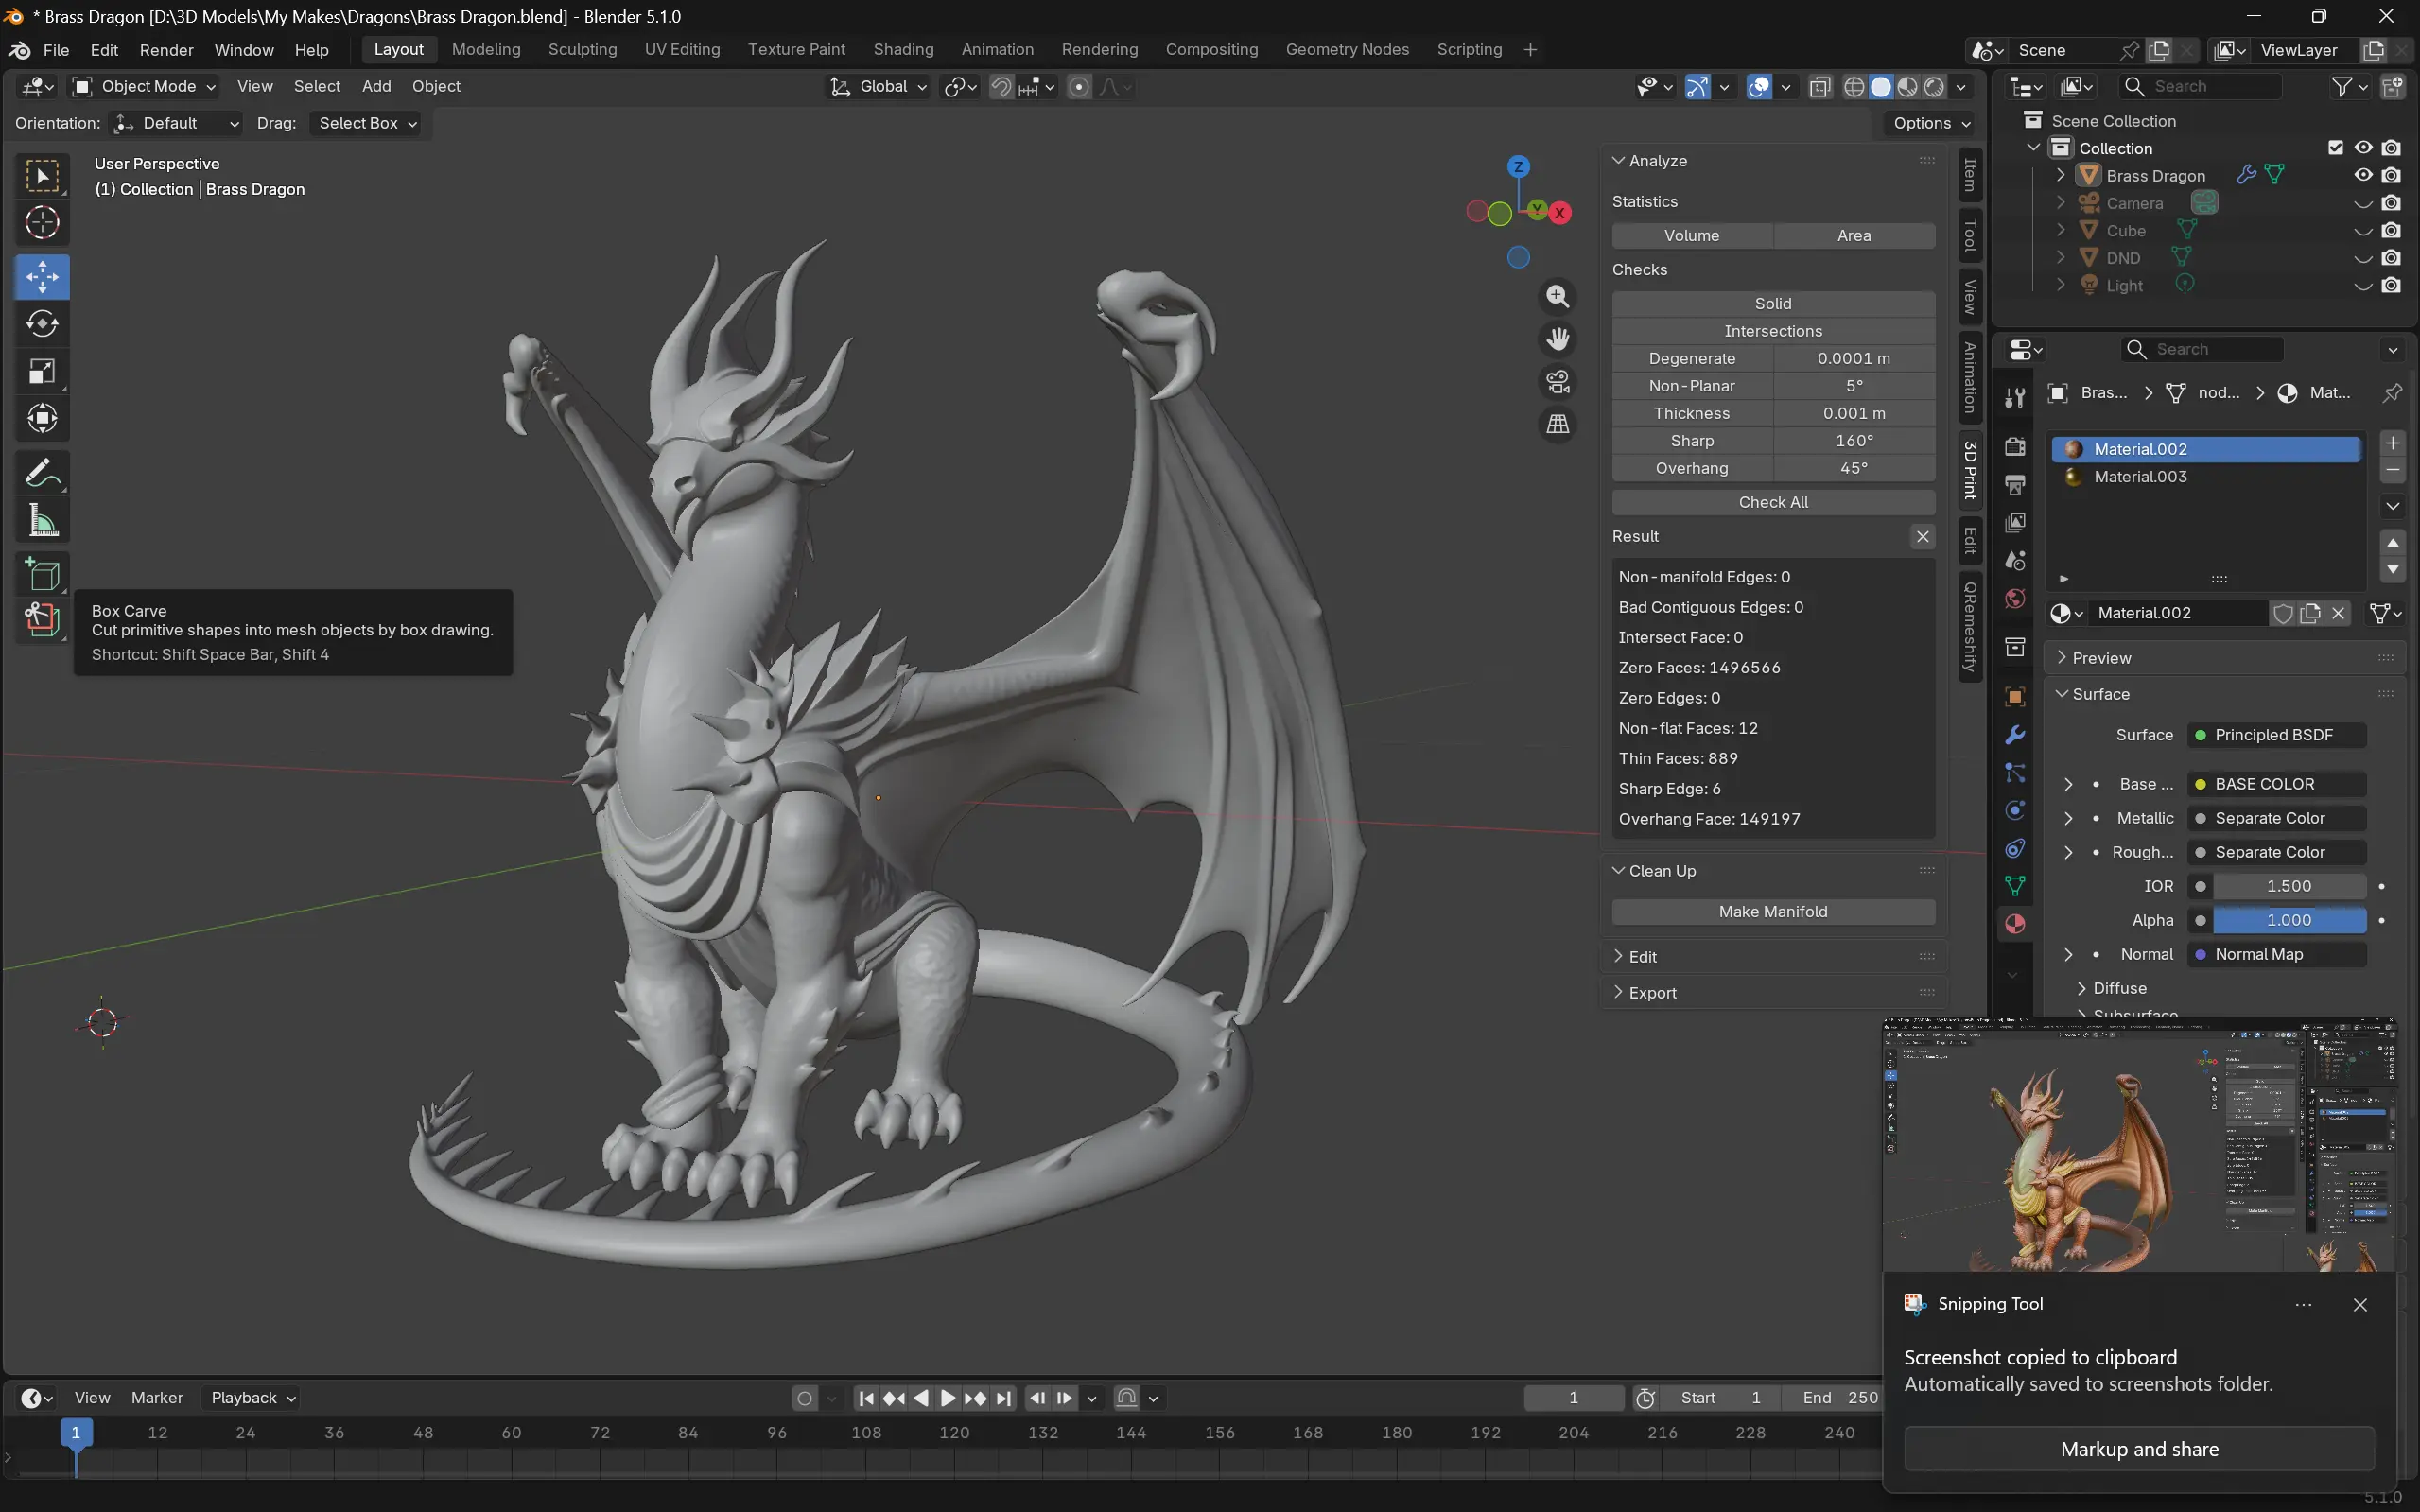This screenshot has width=2420, height=1512.
Task: Hide Brass Dragon in viewport
Action: click(2363, 175)
